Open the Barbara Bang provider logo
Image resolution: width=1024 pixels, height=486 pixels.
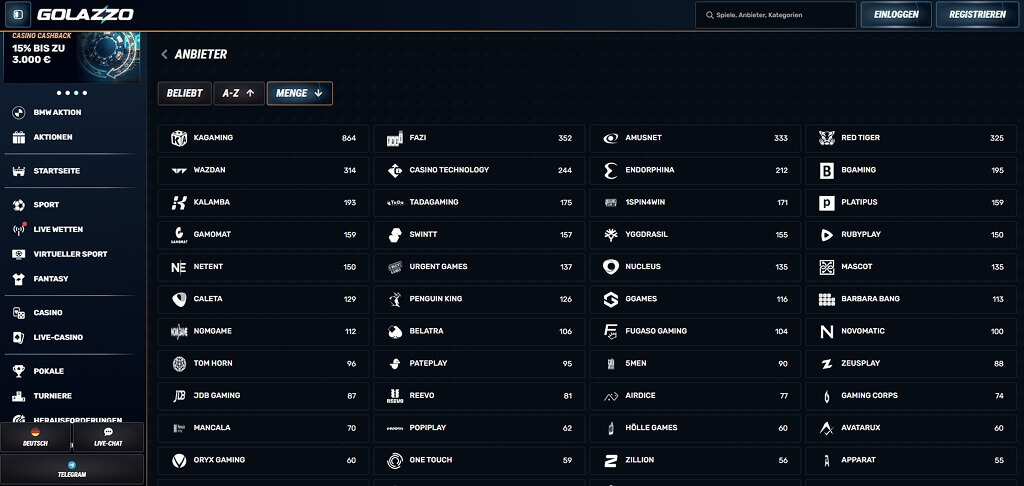(827, 299)
